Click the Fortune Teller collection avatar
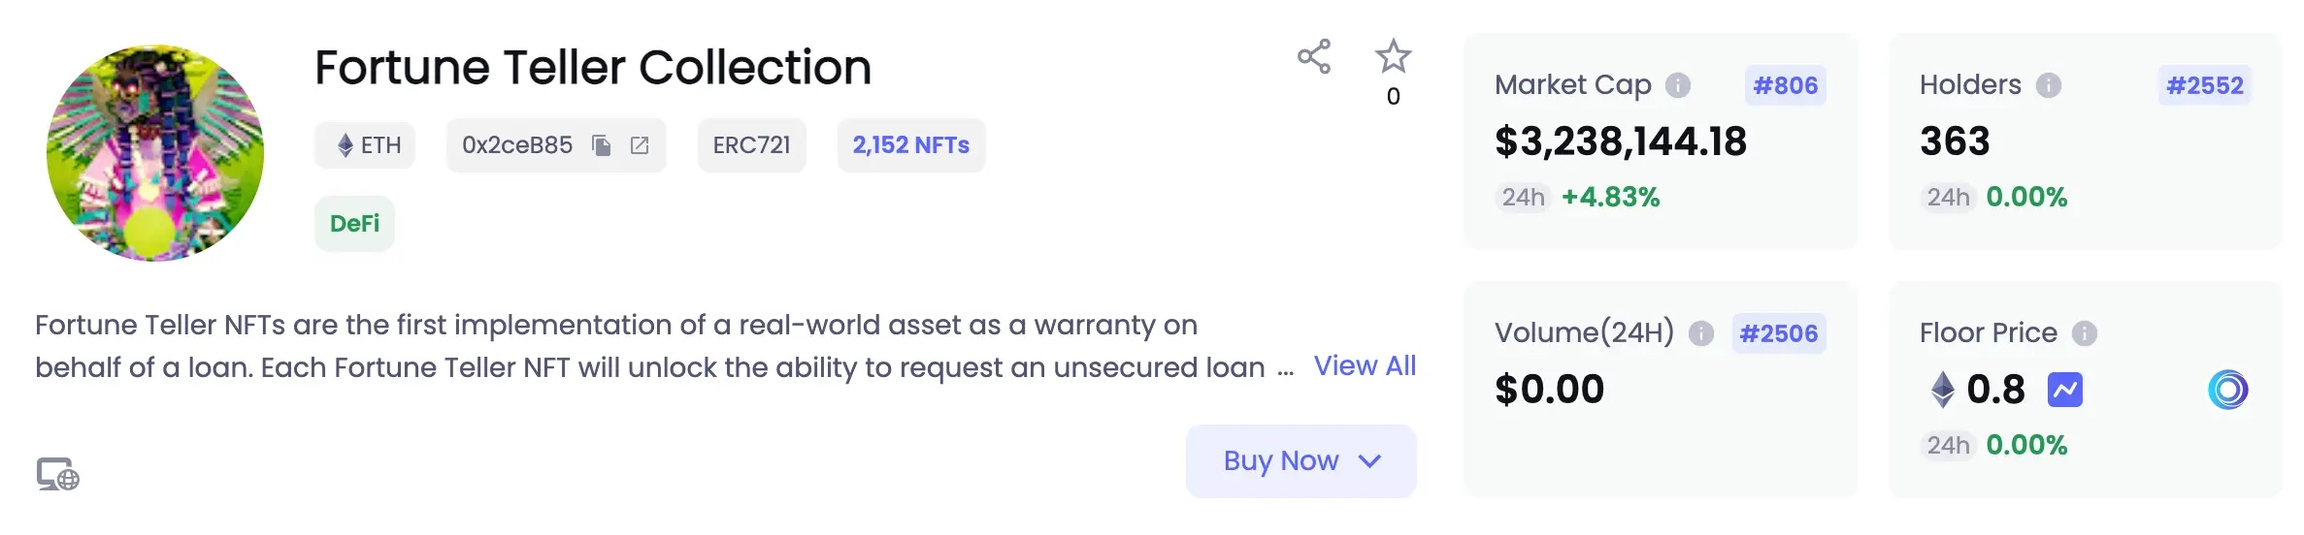This screenshot has width=2304, height=535. click(x=155, y=153)
